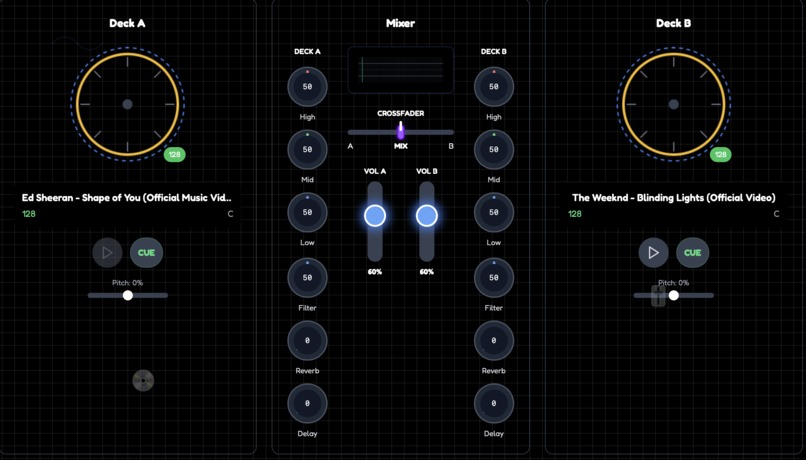Click the VOL A 60% readout
The height and width of the screenshot is (460, 806).
click(375, 271)
